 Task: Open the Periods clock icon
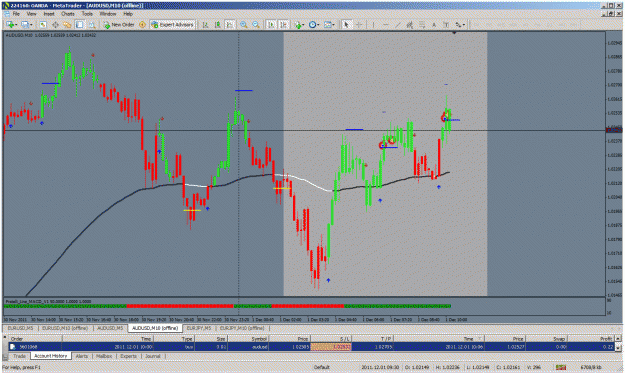point(312,25)
